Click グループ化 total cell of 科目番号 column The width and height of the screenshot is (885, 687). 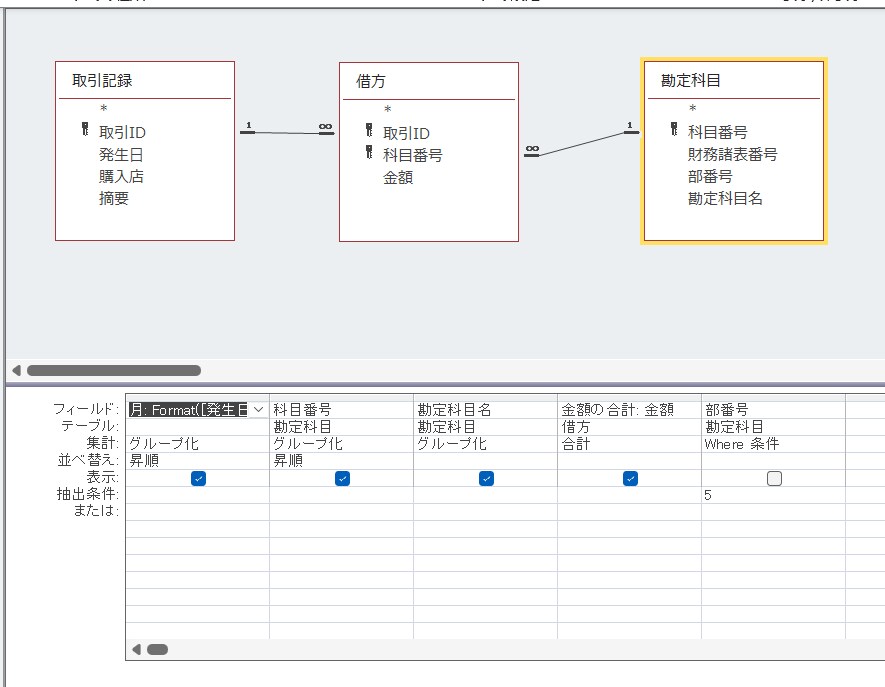click(341, 444)
